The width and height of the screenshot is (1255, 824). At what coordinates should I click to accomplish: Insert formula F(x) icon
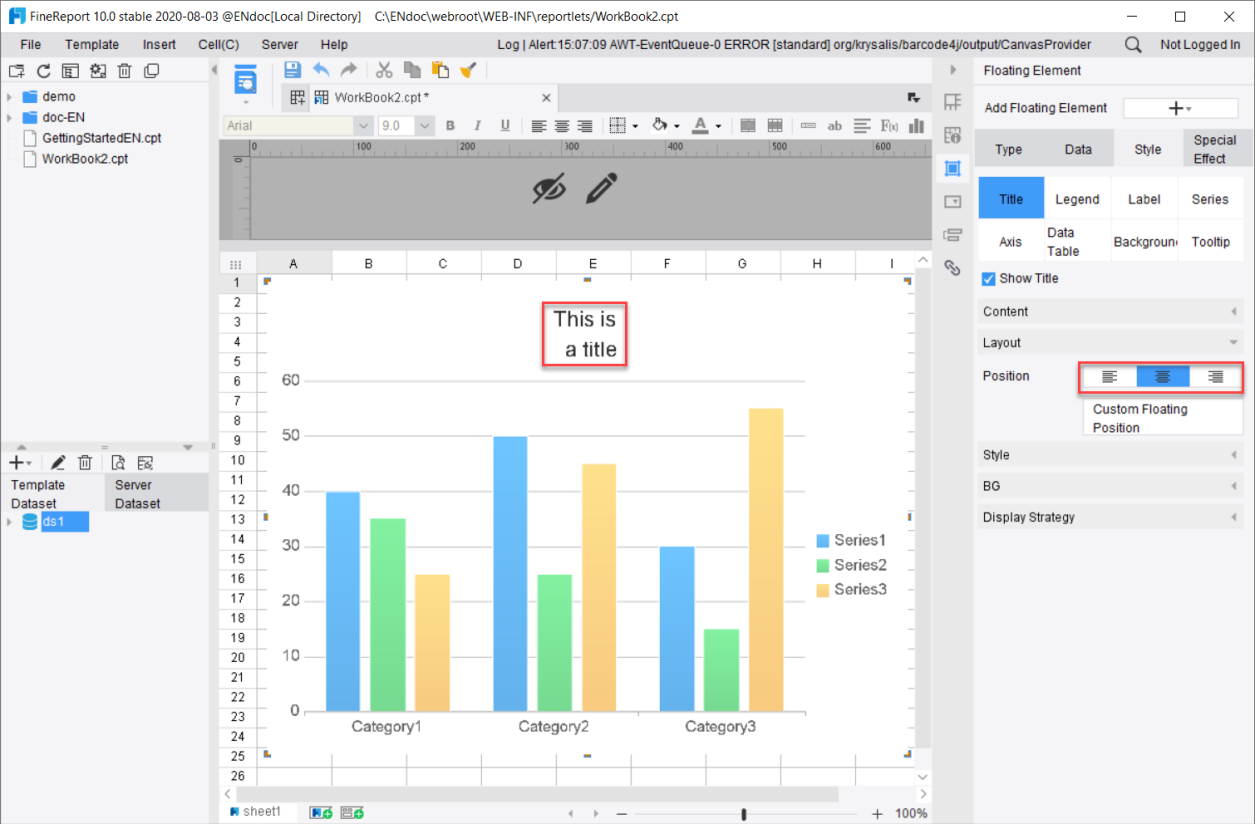tap(888, 126)
